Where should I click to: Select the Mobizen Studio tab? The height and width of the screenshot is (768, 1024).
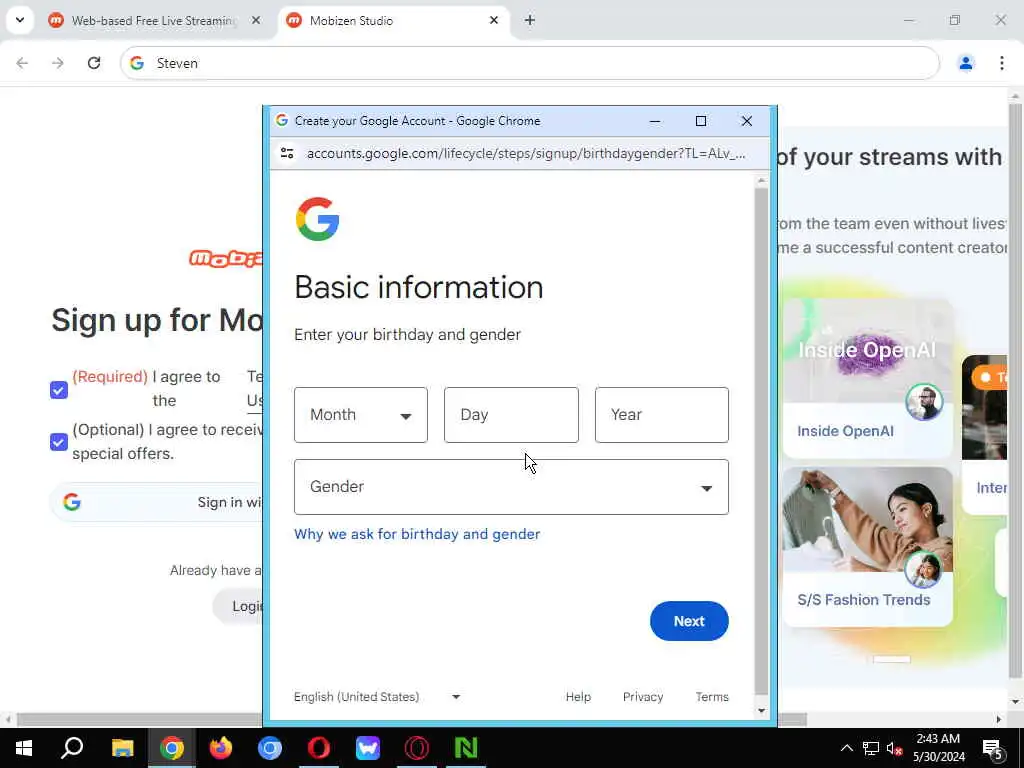(x=394, y=21)
